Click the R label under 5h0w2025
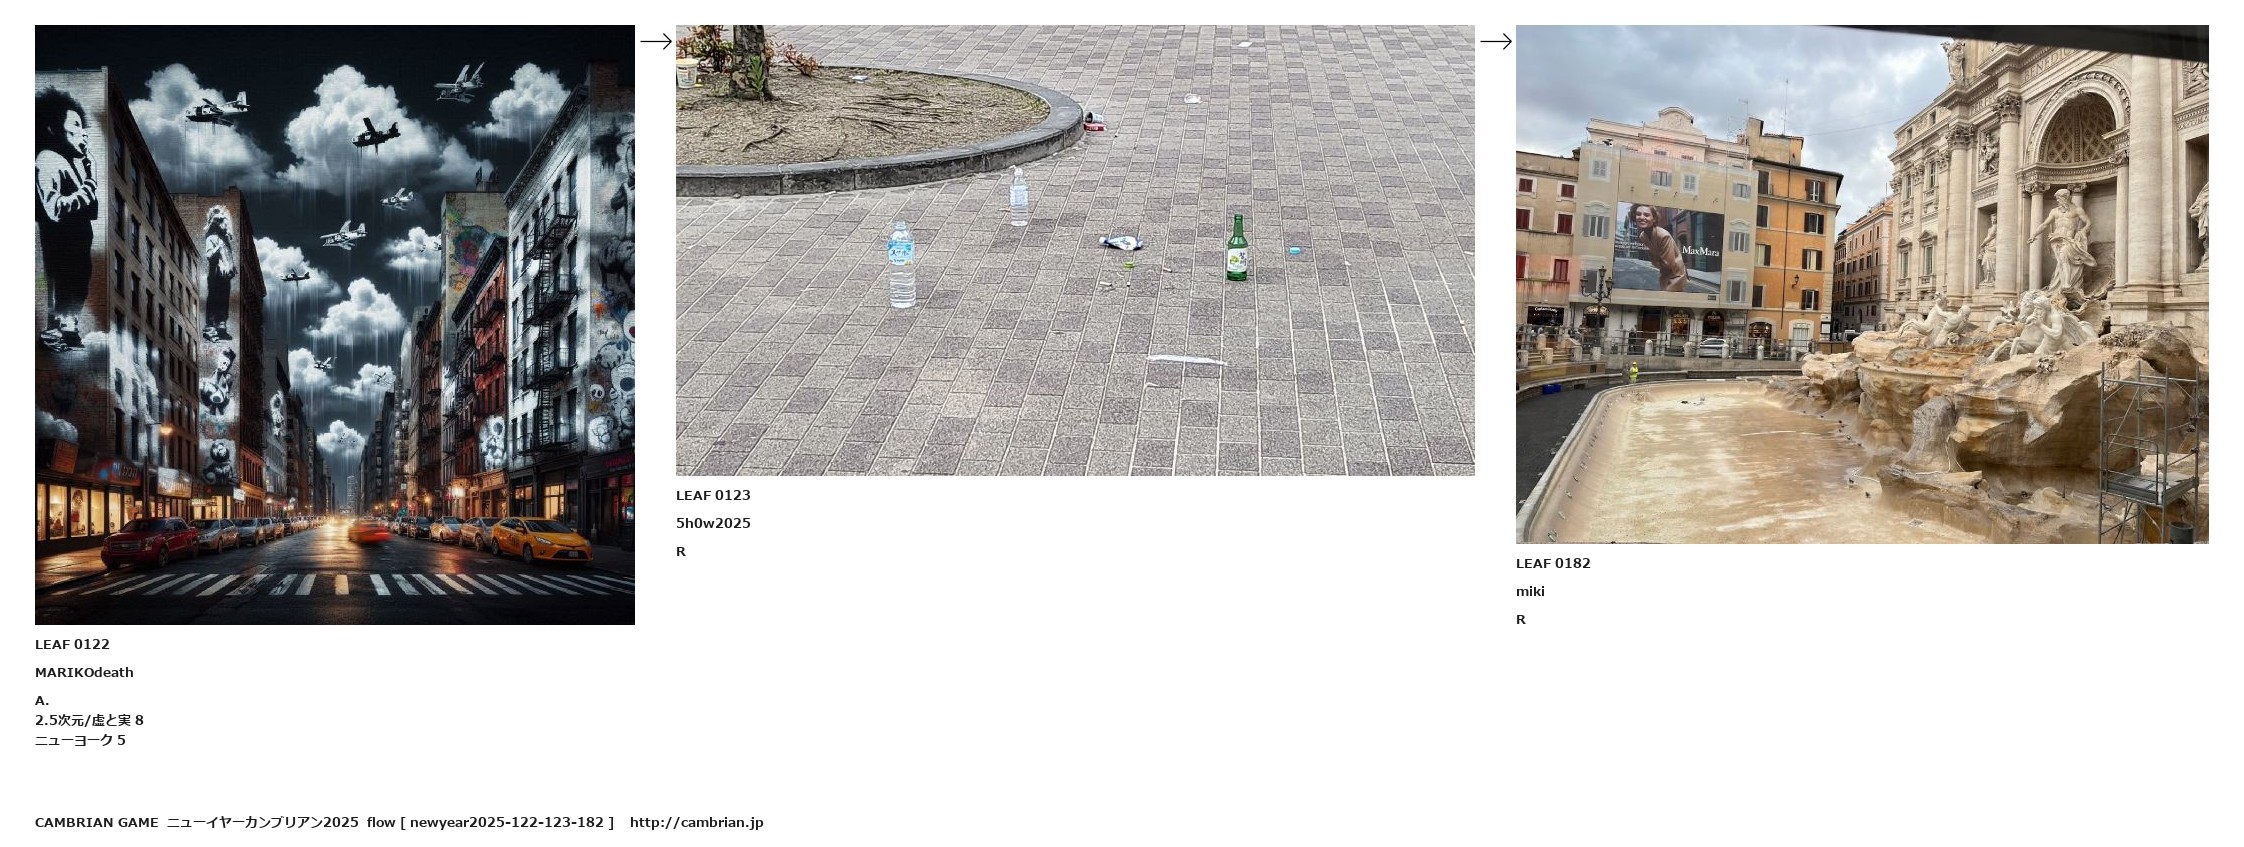 point(681,552)
